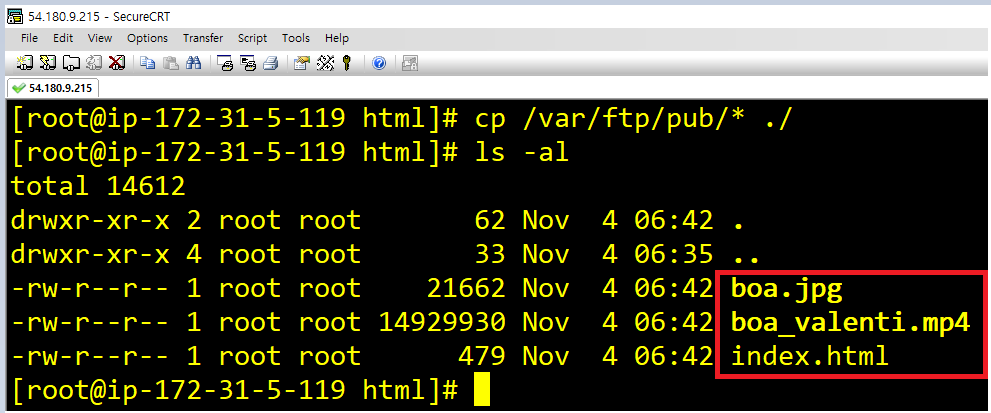
Task: Open the File menu
Action: pos(29,38)
